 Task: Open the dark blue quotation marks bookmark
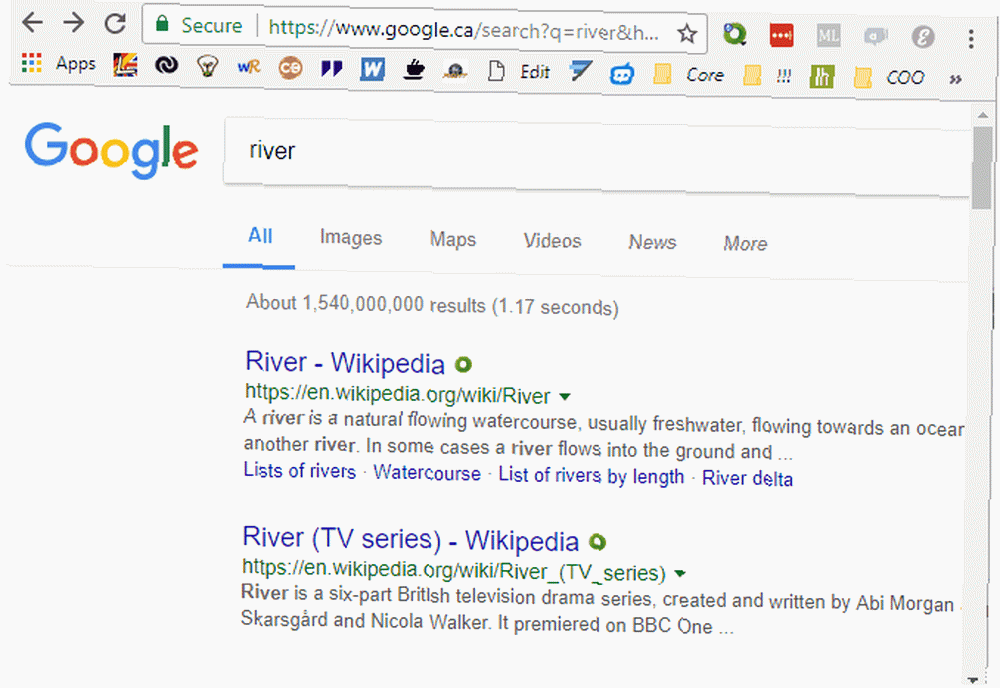pyautogui.click(x=332, y=68)
